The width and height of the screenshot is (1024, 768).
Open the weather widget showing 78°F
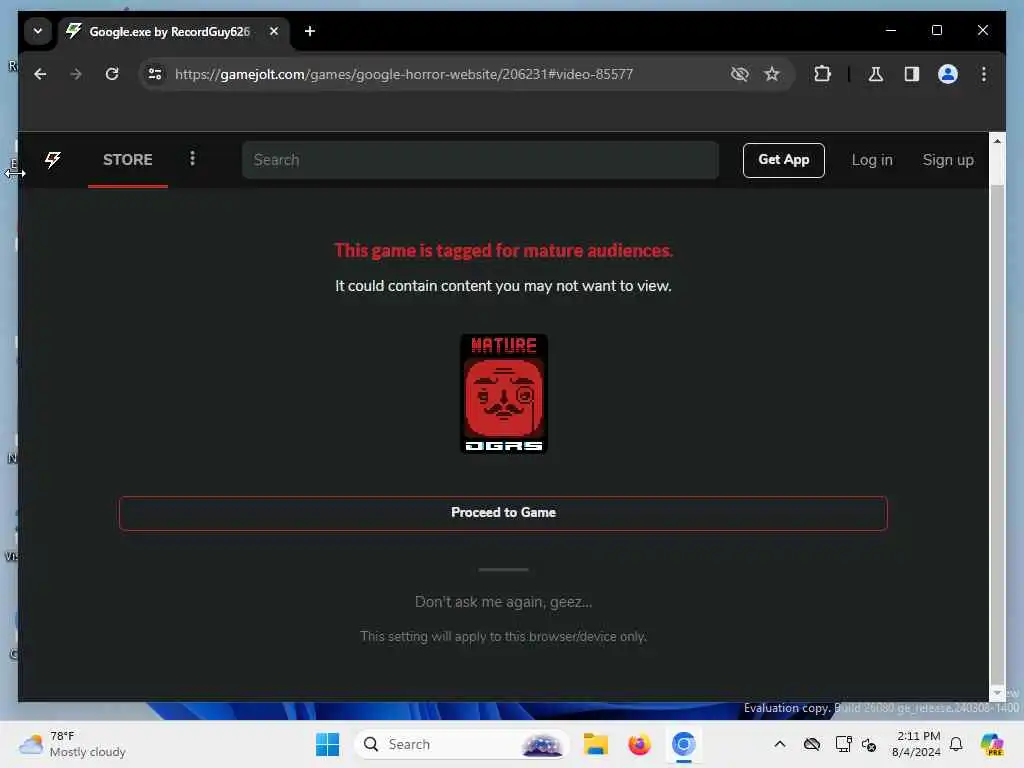(x=72, y=744)
